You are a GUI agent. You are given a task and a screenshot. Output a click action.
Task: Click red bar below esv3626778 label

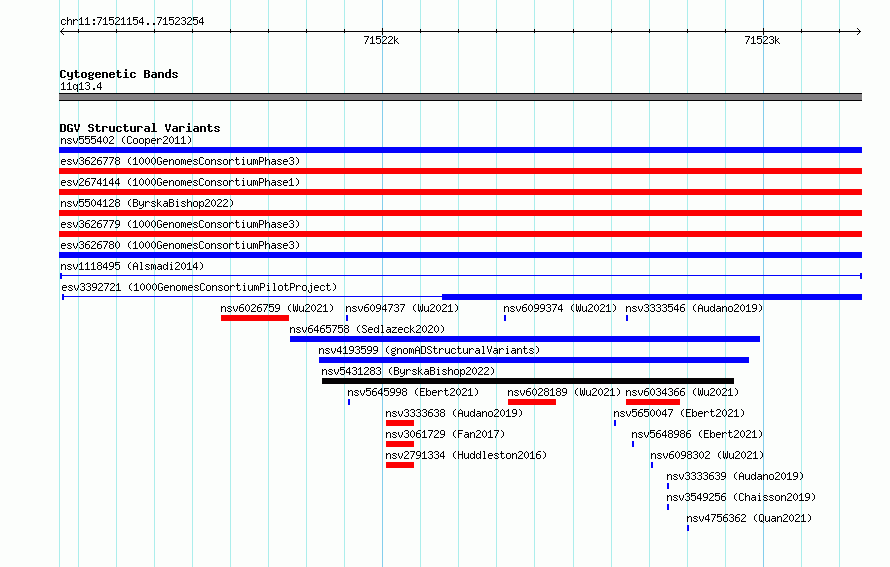click(460, 171)
